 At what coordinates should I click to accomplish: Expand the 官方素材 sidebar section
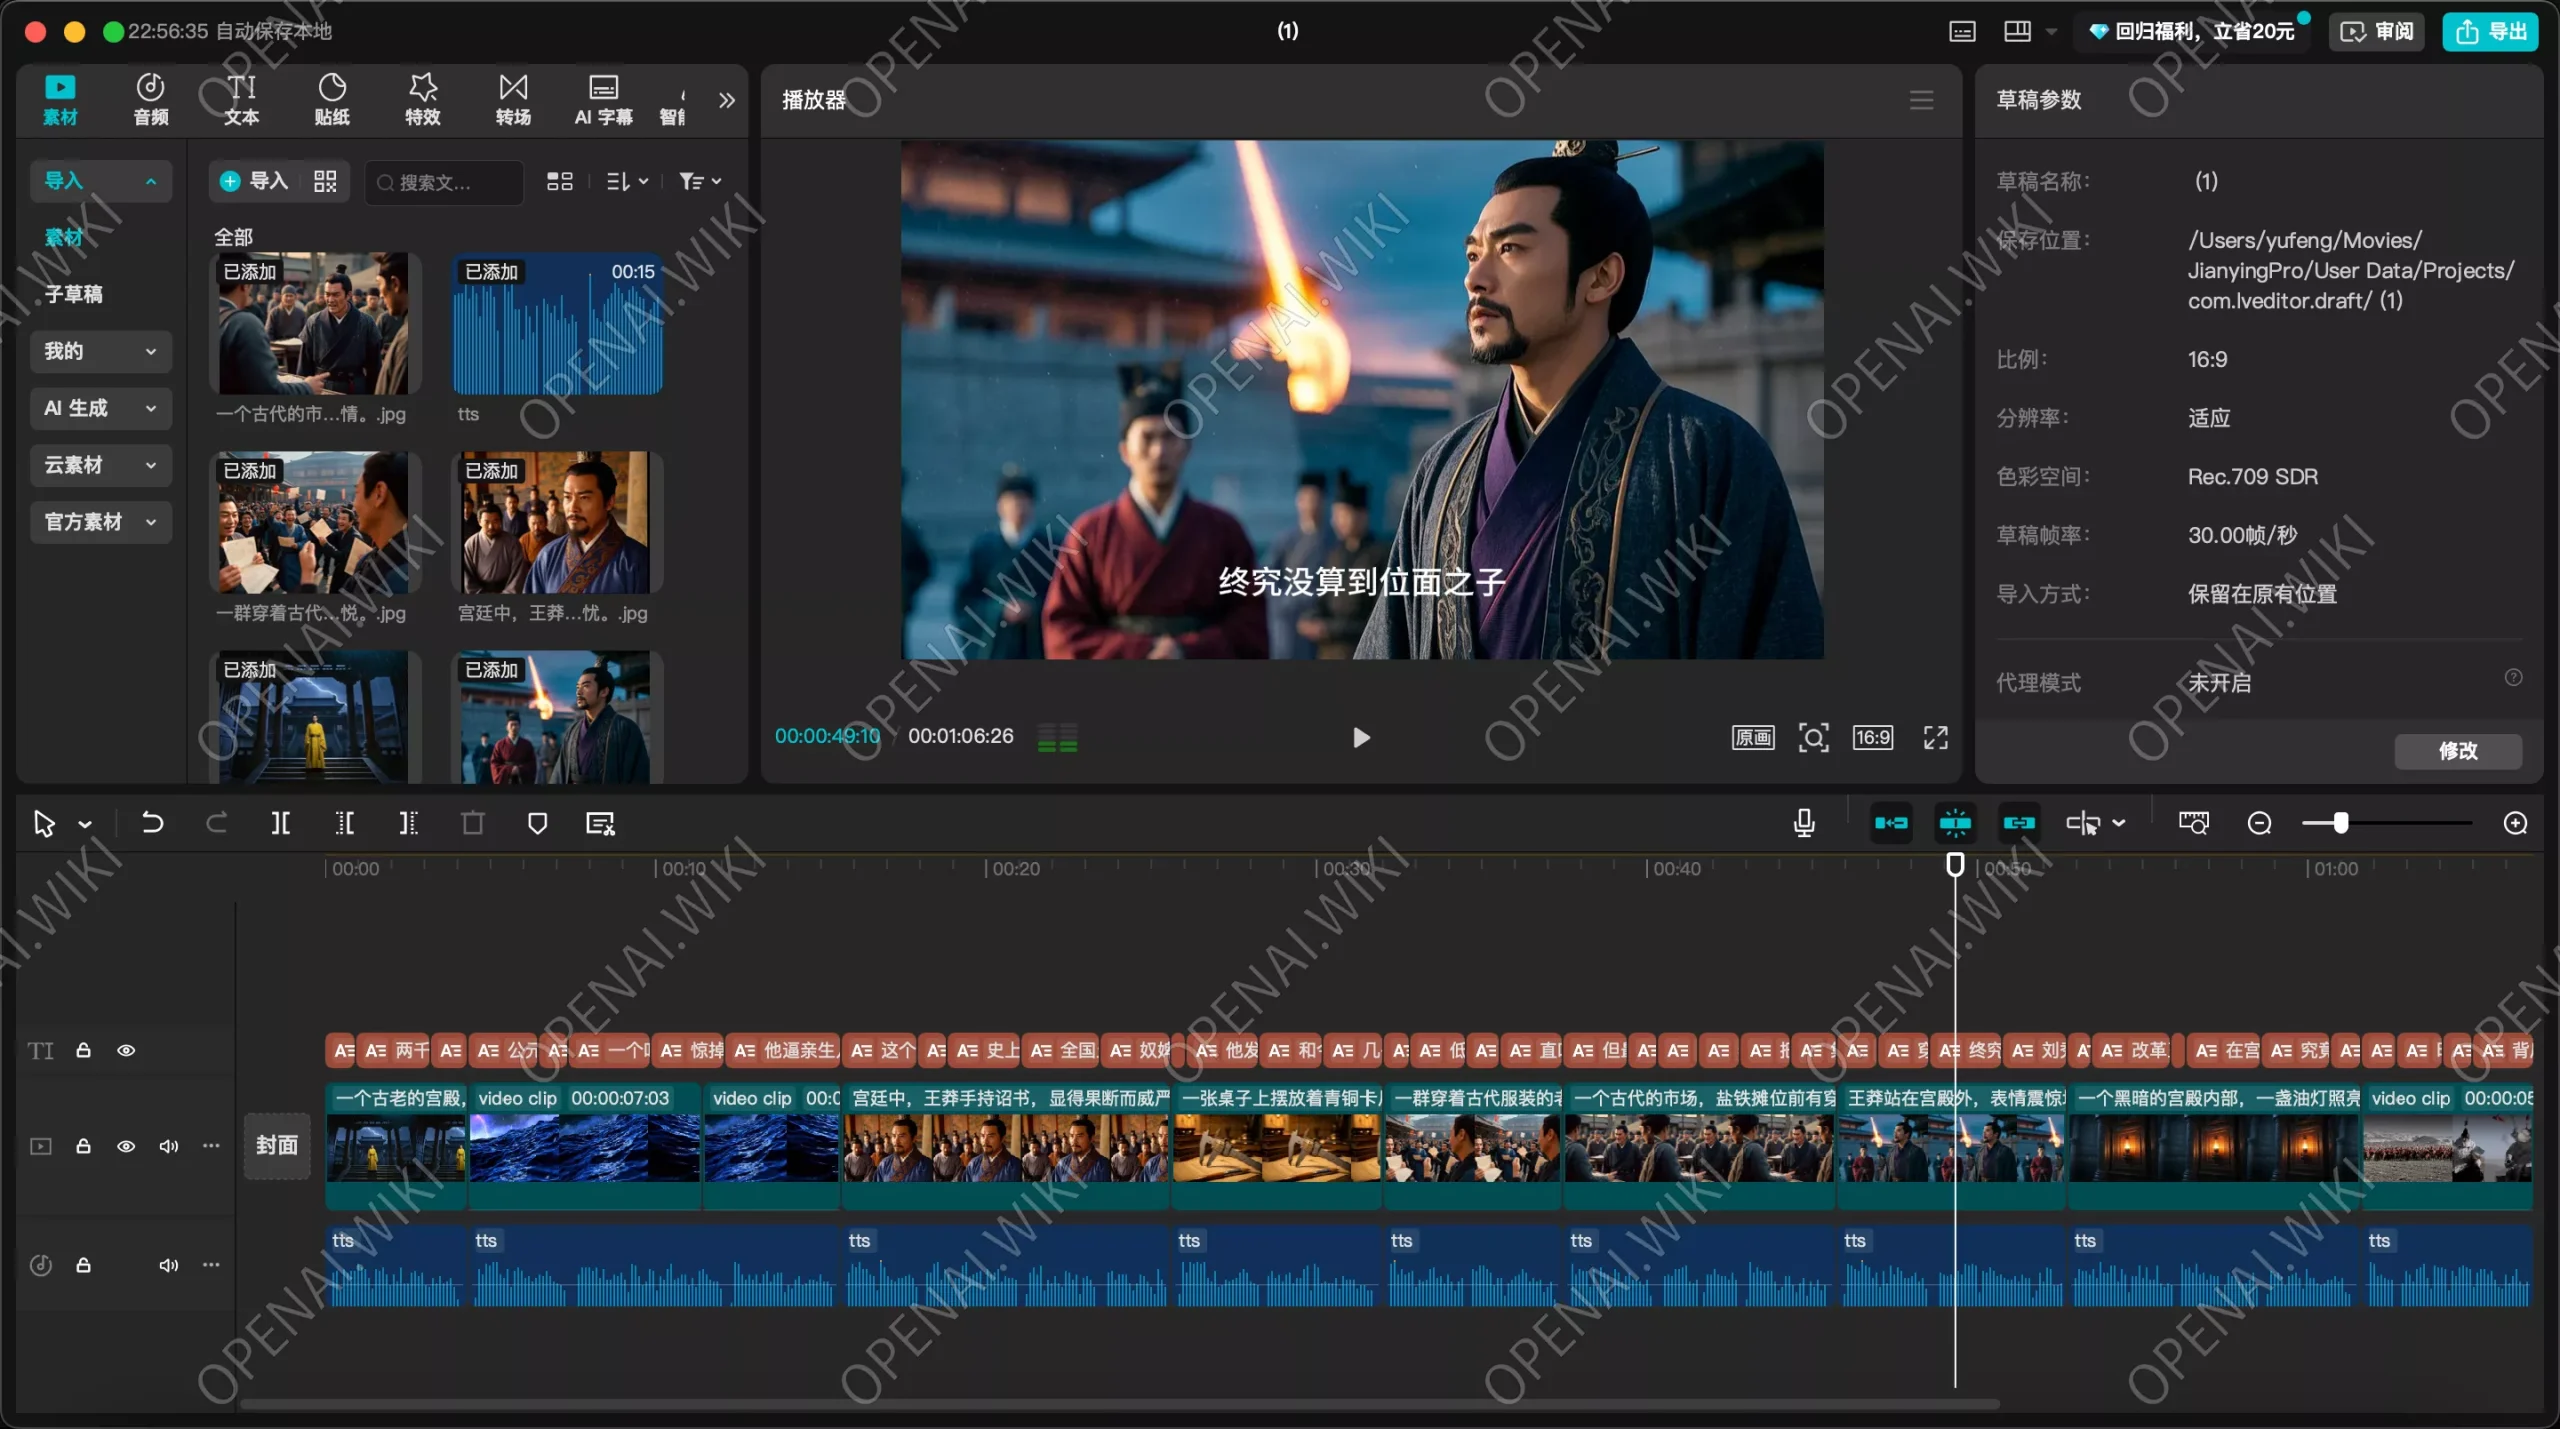click(x=100, y=522)
